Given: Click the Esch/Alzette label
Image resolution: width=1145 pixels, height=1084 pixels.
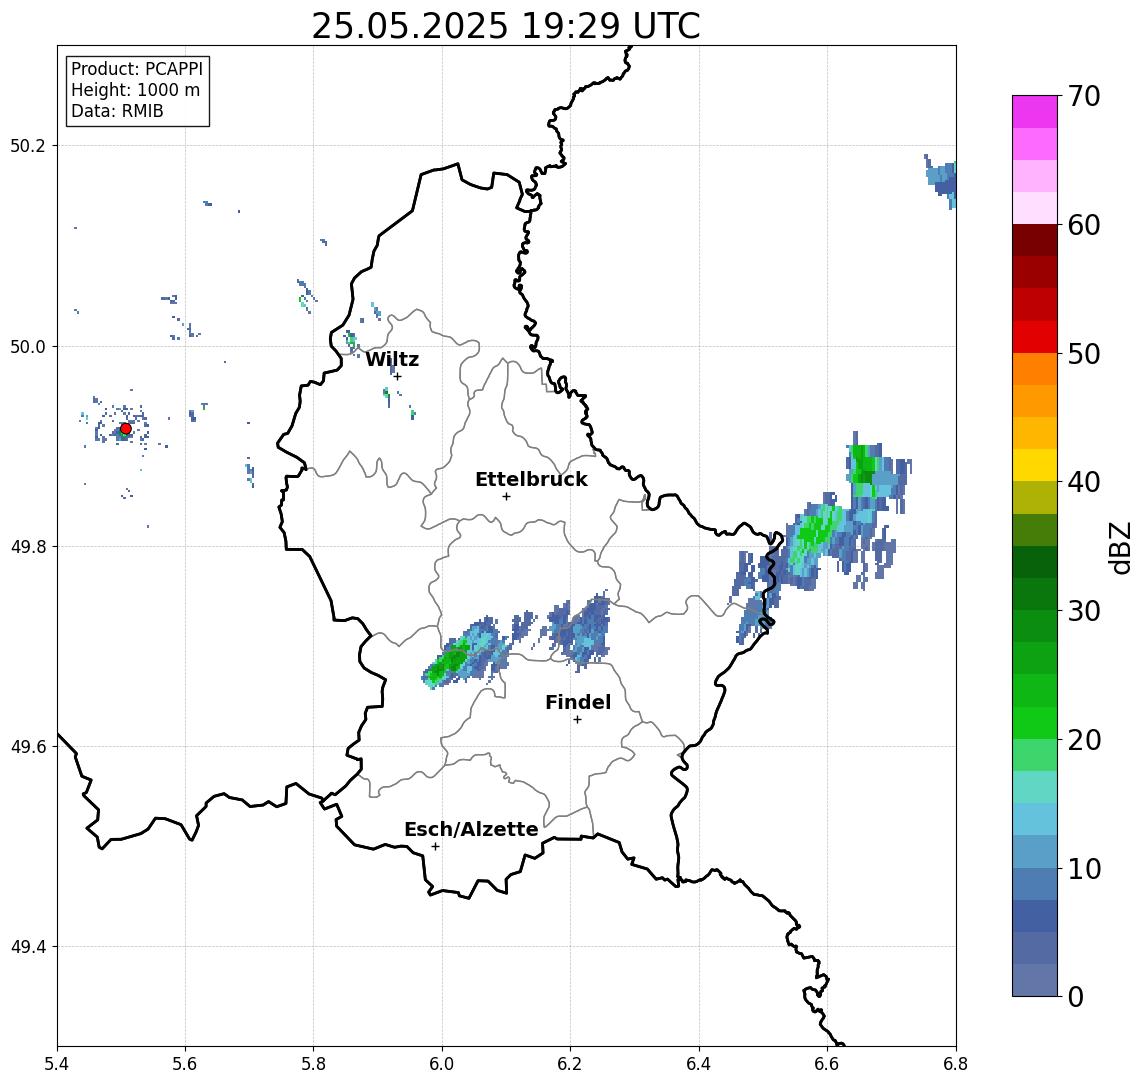Looking at the screenshot, I should [471, 829].
